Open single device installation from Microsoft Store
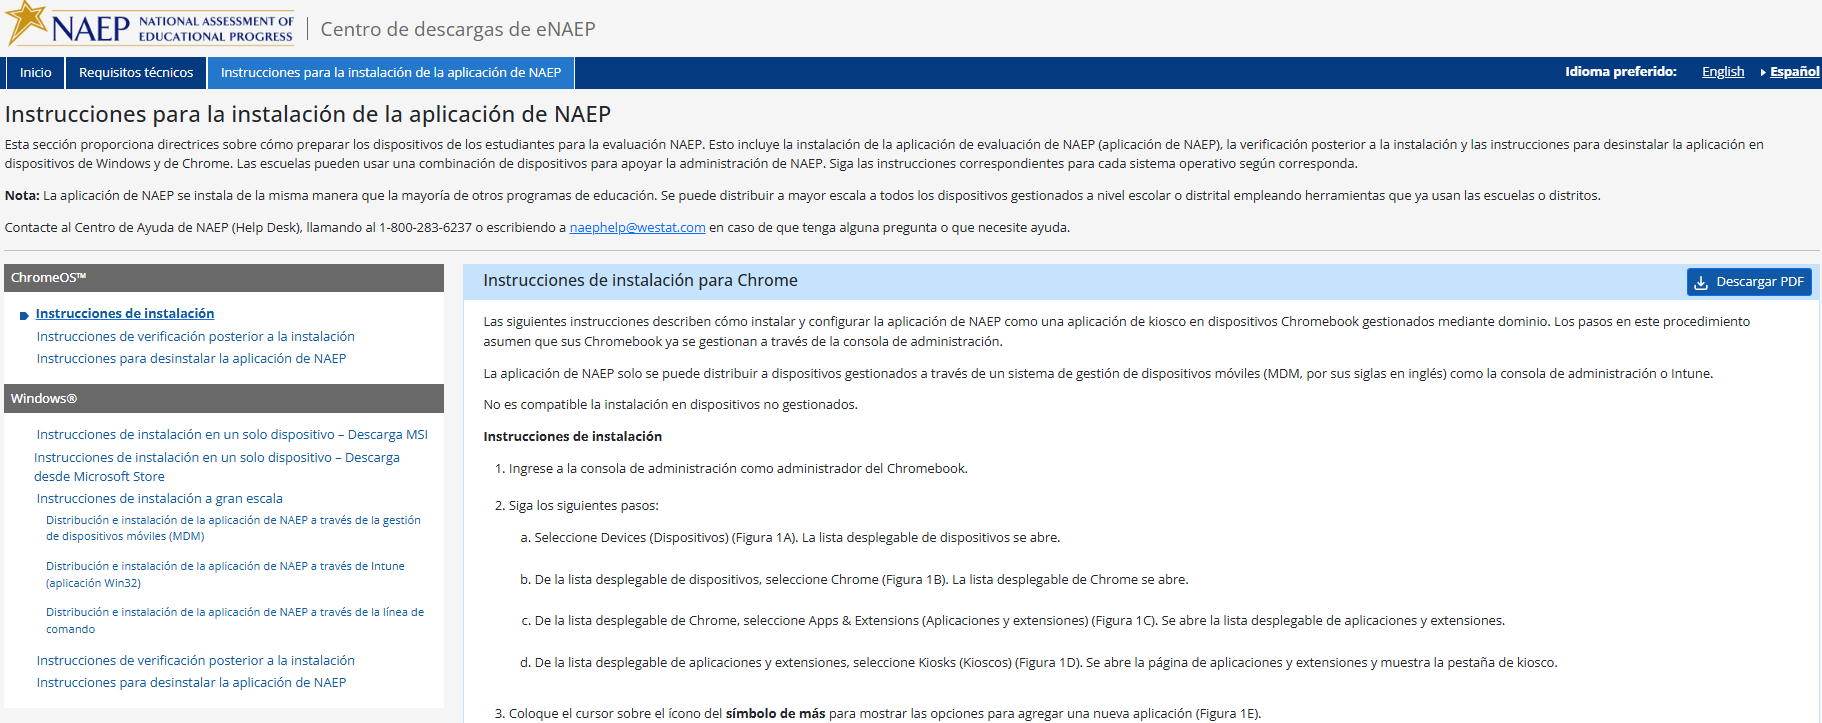Viewport: 1822px width, 723px height. [217, 467]
